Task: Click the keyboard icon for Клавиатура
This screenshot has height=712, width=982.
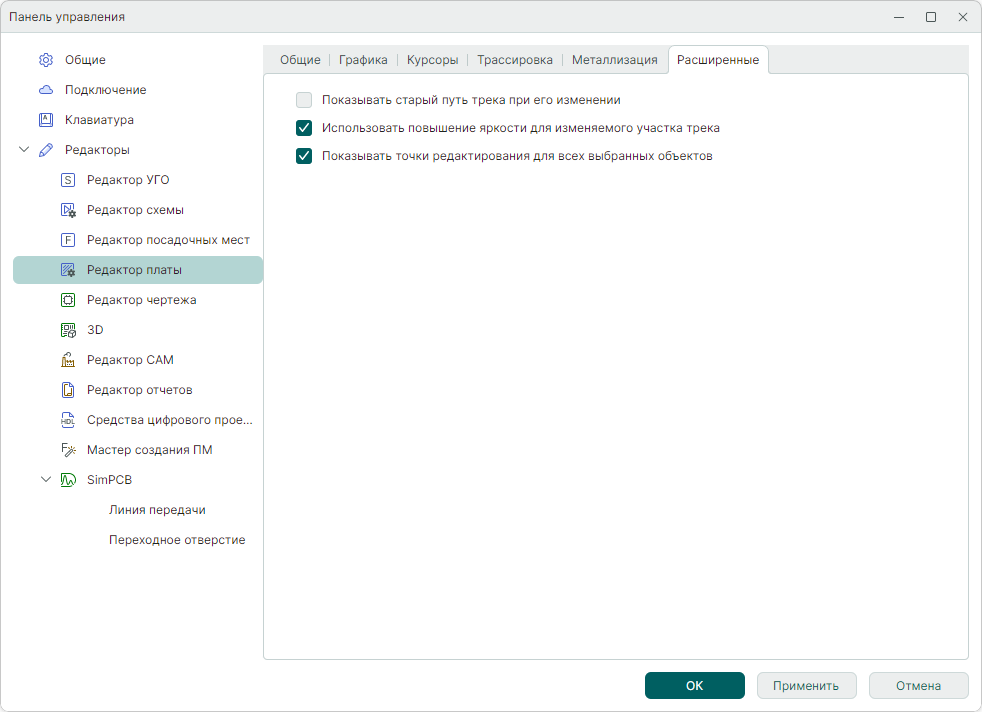Action: (46, 120)
